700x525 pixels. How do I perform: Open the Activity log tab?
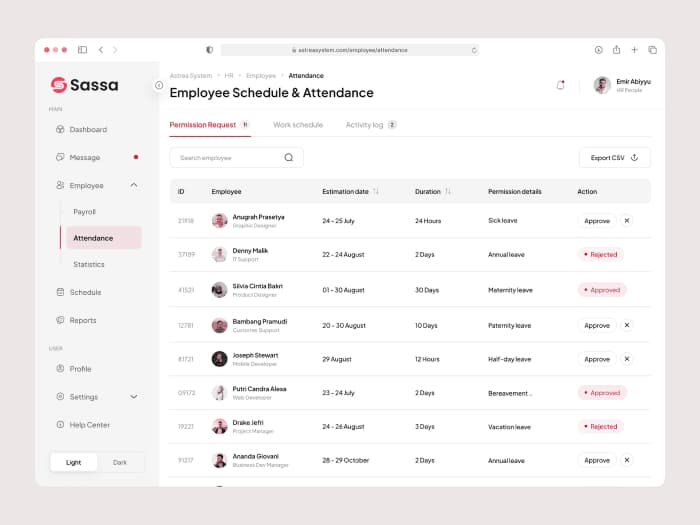(x=365, y=125)
